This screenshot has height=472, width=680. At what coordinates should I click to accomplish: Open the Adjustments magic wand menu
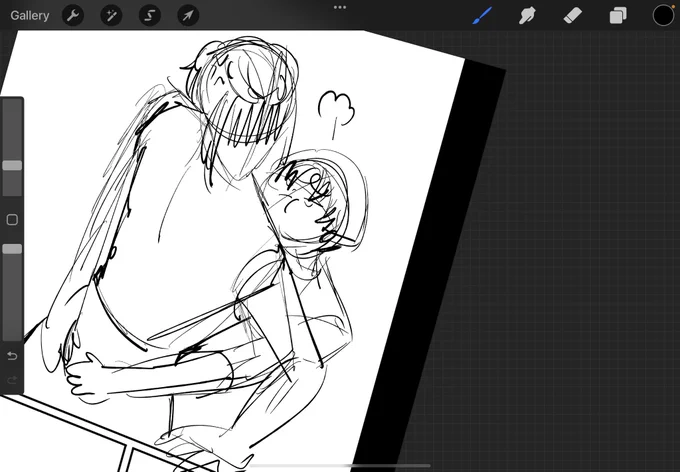(x=111, y=16)
